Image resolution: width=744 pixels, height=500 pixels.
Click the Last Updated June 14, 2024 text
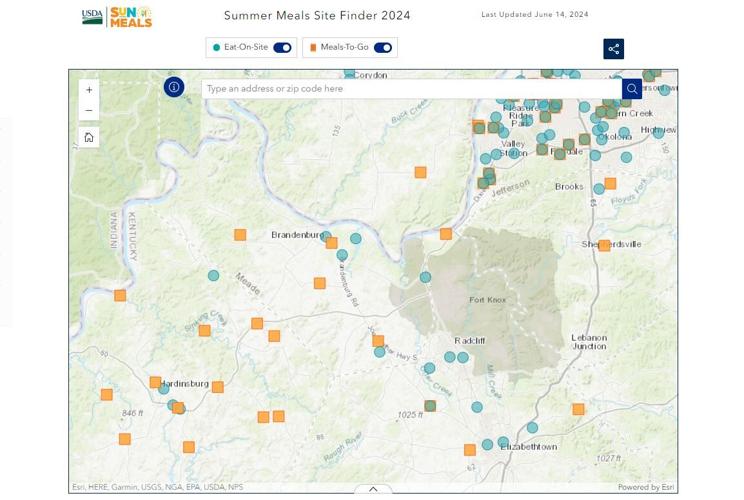click(535, 15)
